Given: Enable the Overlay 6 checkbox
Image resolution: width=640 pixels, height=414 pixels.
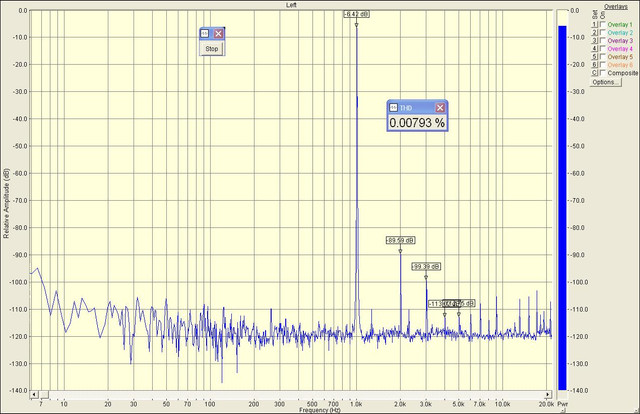Looking at the screenshot, I should pos(602,65).
